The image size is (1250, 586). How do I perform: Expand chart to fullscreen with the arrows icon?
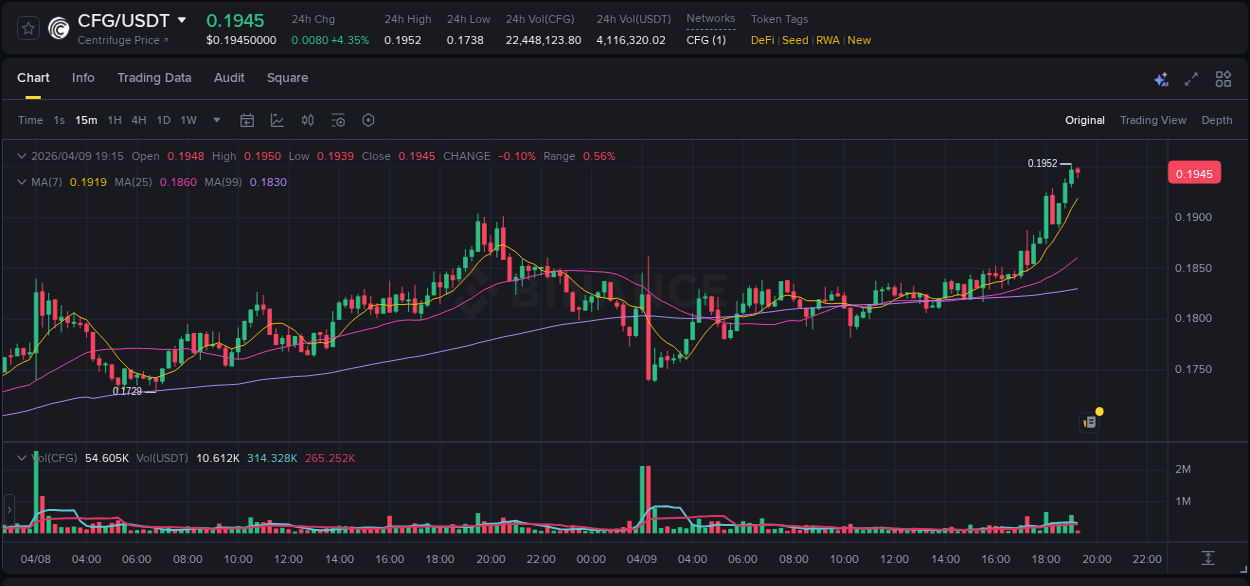(1192, 78)
